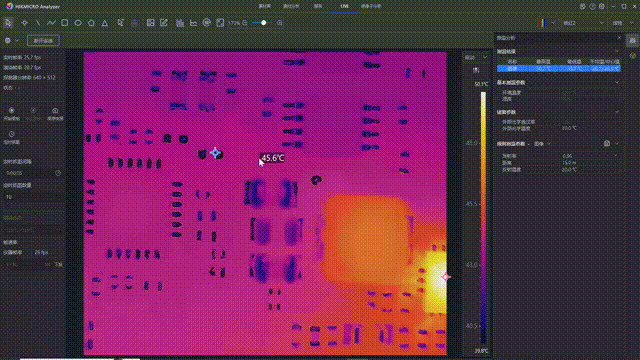Click the start recording icon in left panel

click(x=11, y=111)
